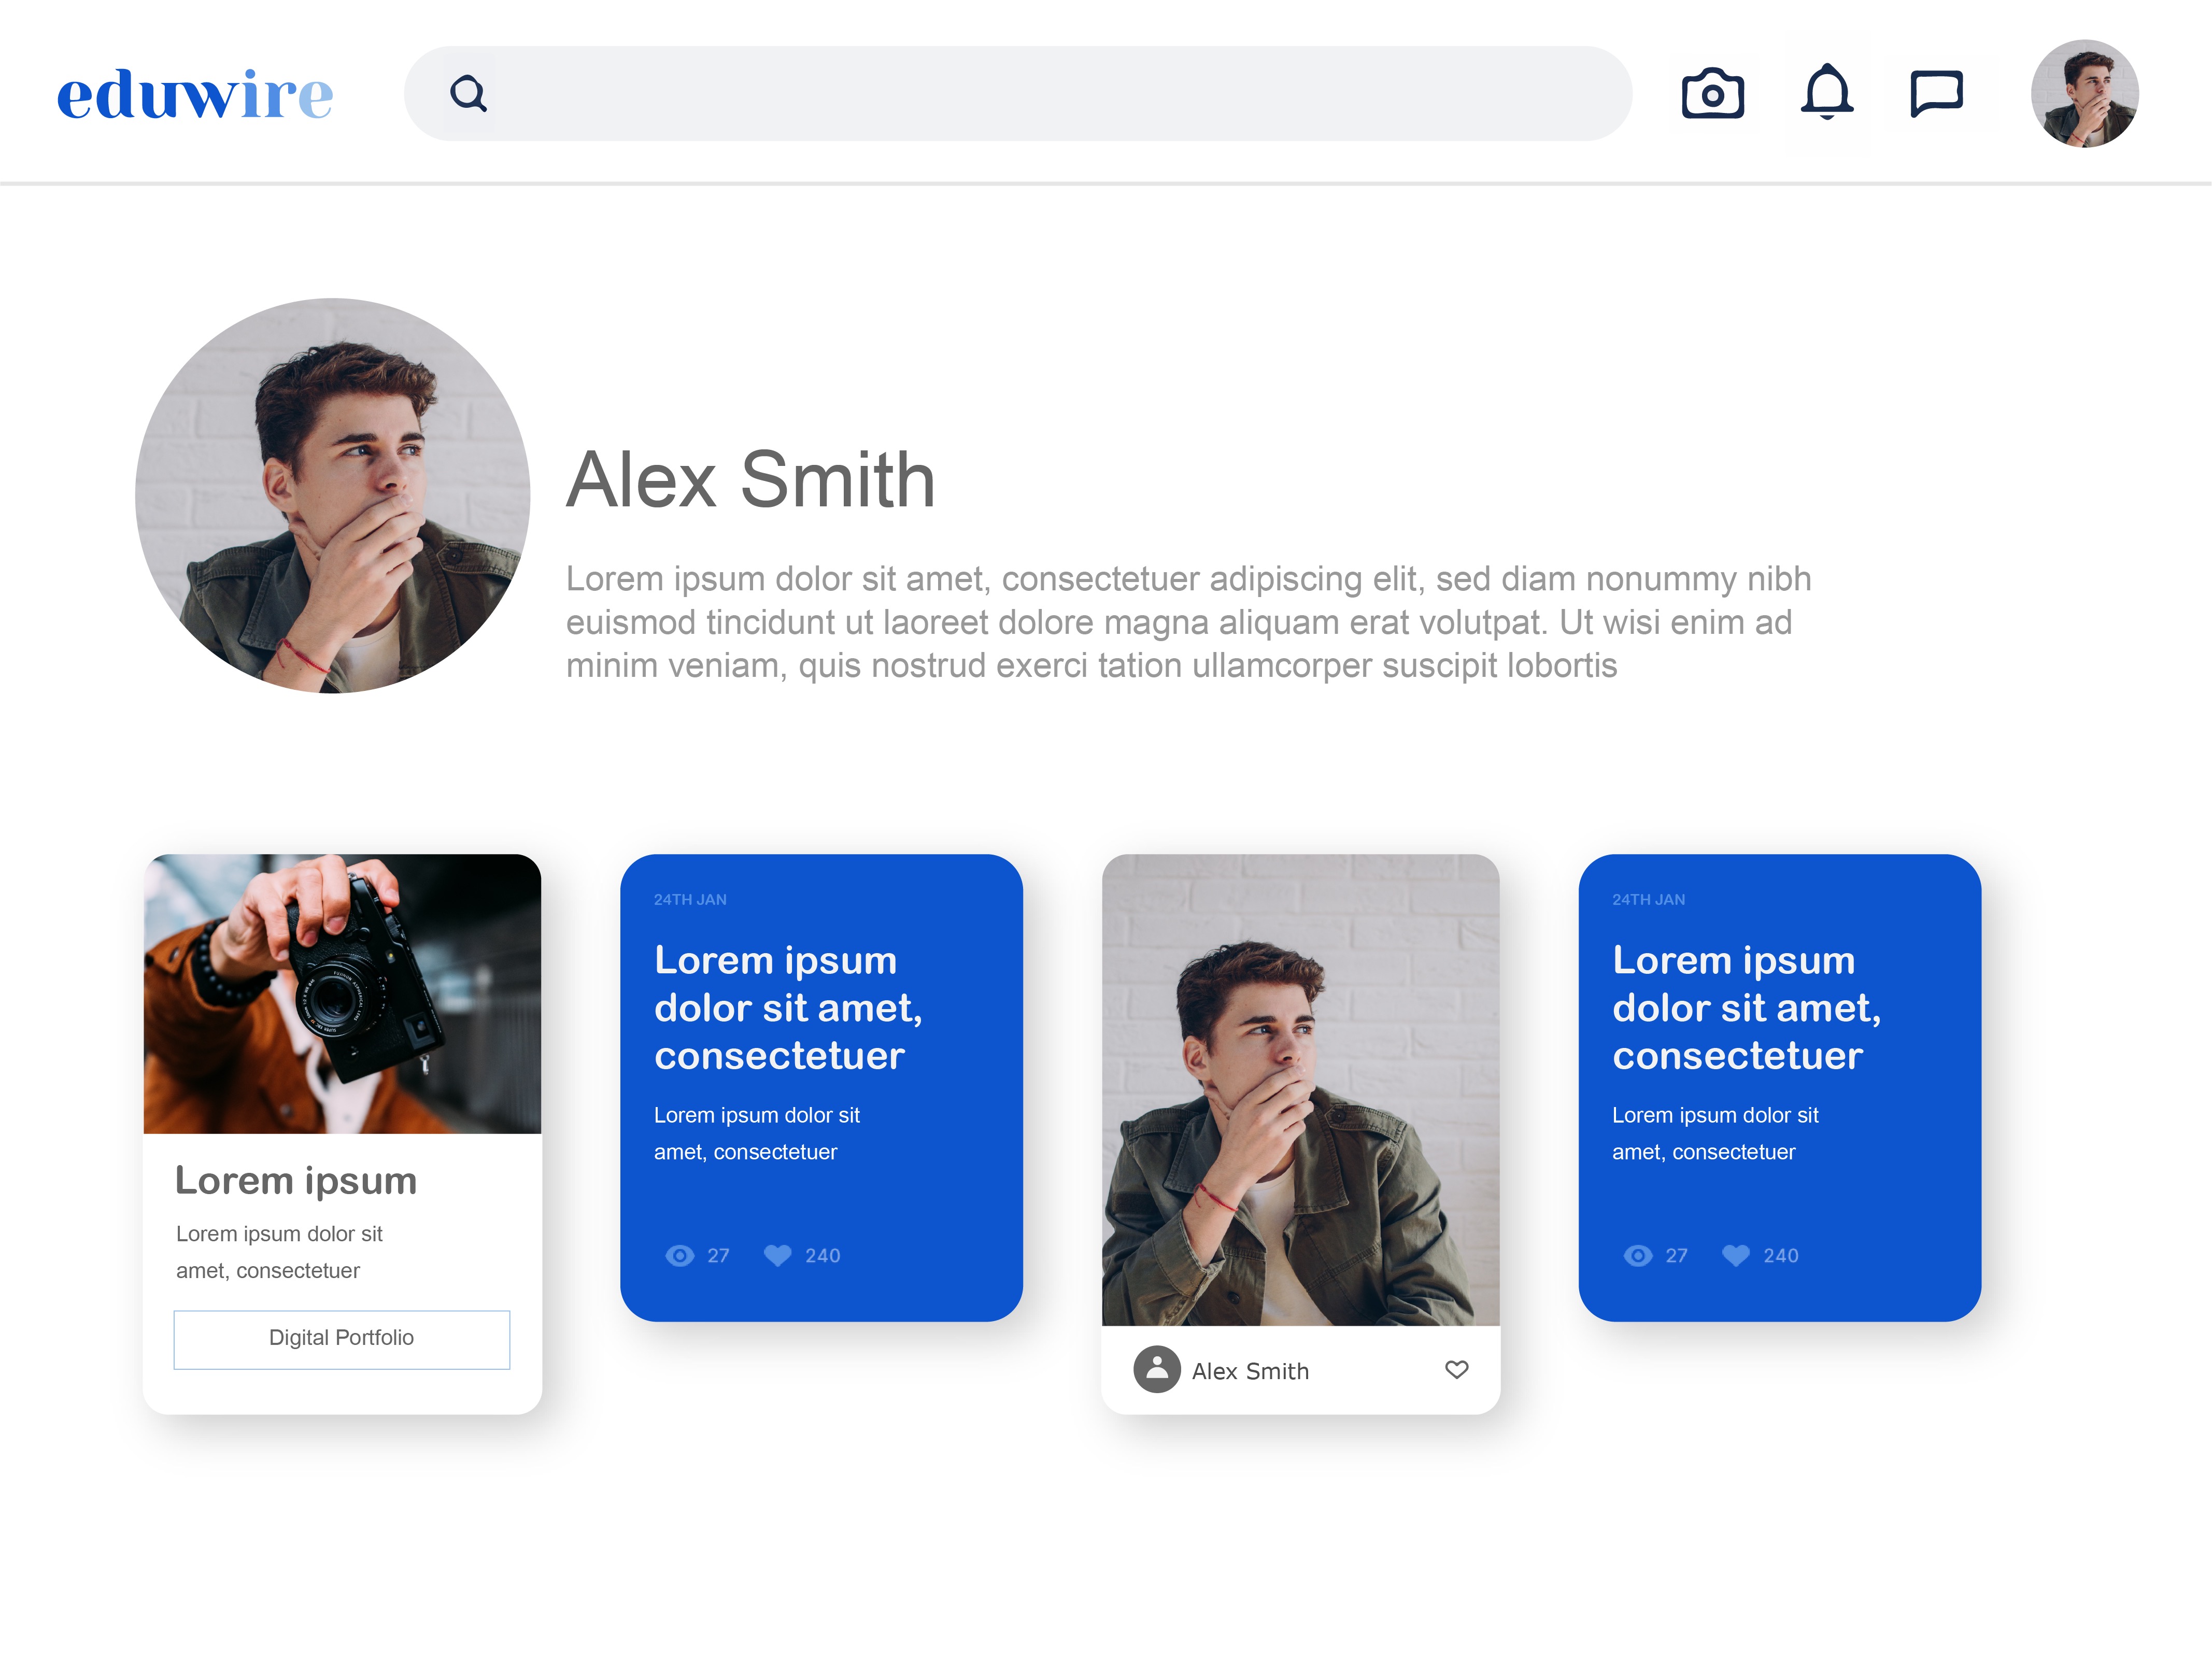Viewport: 2212px width, 1659px height.
Task: Open notifications via bell icon
Action: (1826, 93)
